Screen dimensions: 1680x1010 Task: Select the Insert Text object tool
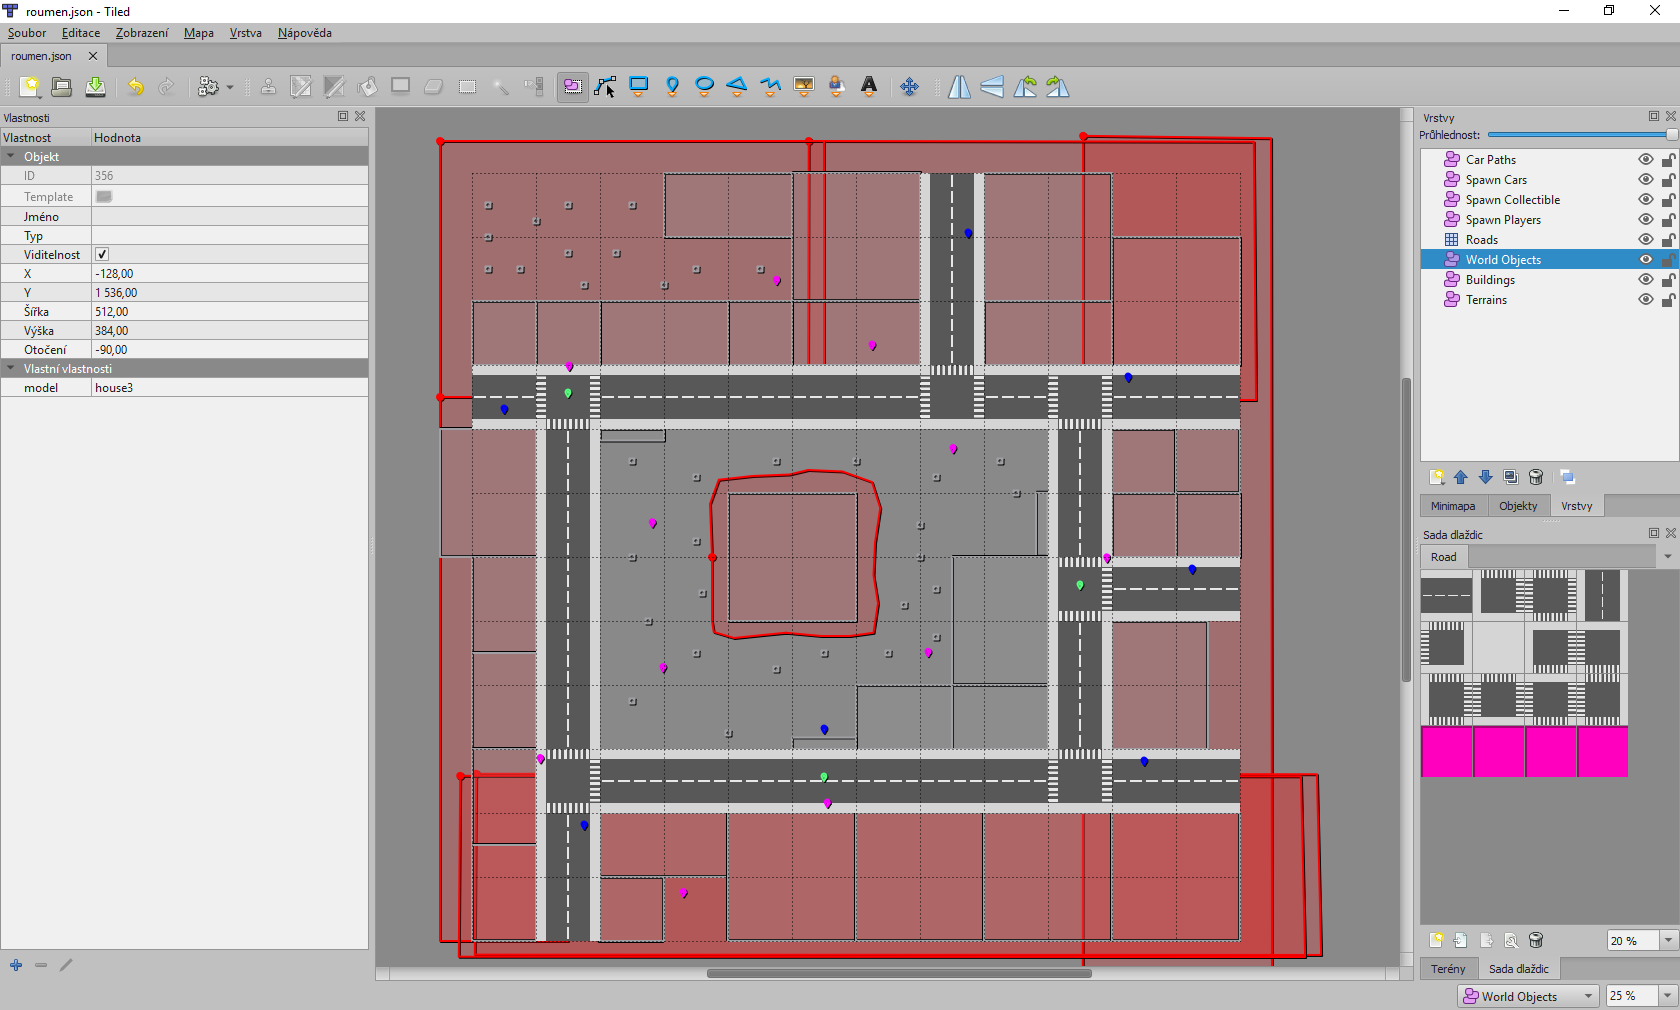(x=869, y=87)
